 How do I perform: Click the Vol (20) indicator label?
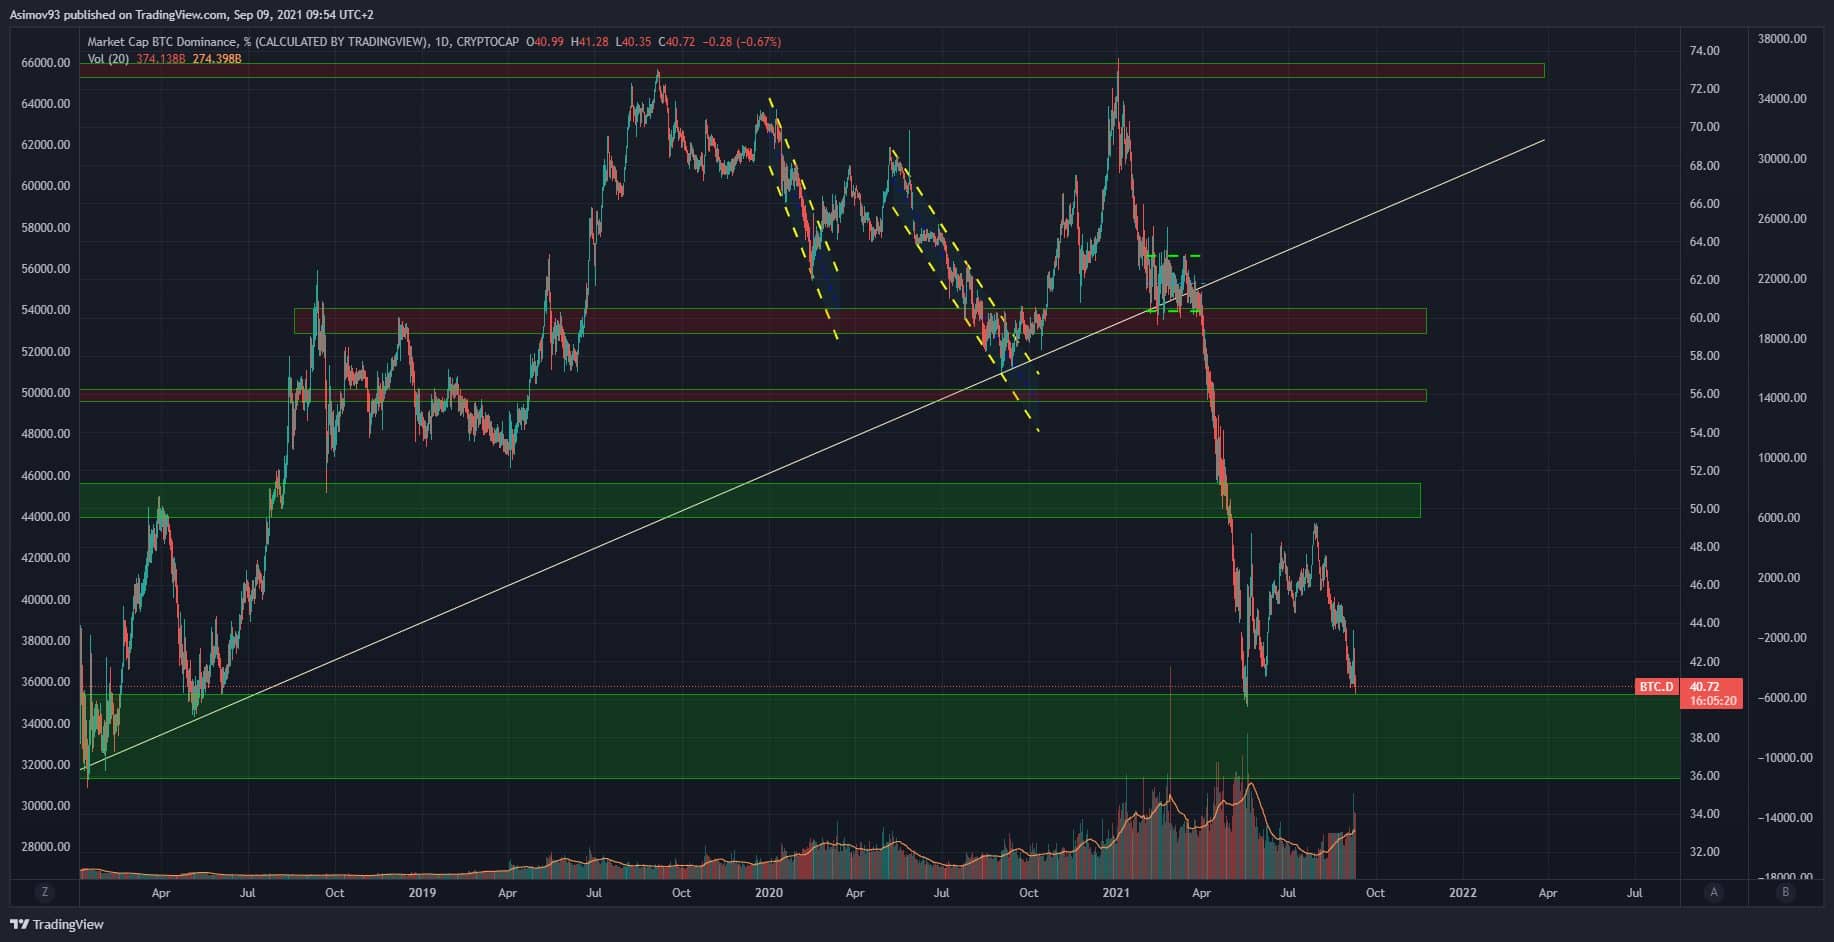coord(109,59)
